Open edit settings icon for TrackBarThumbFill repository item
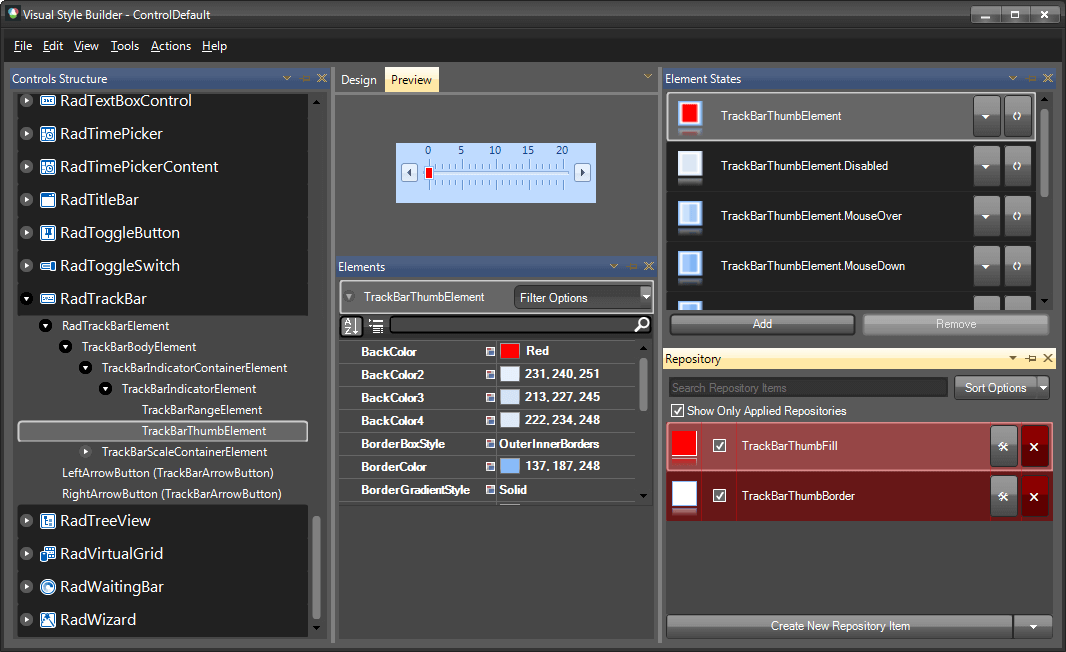The height and width of the screenshot is (652, 1066). 1003,446
